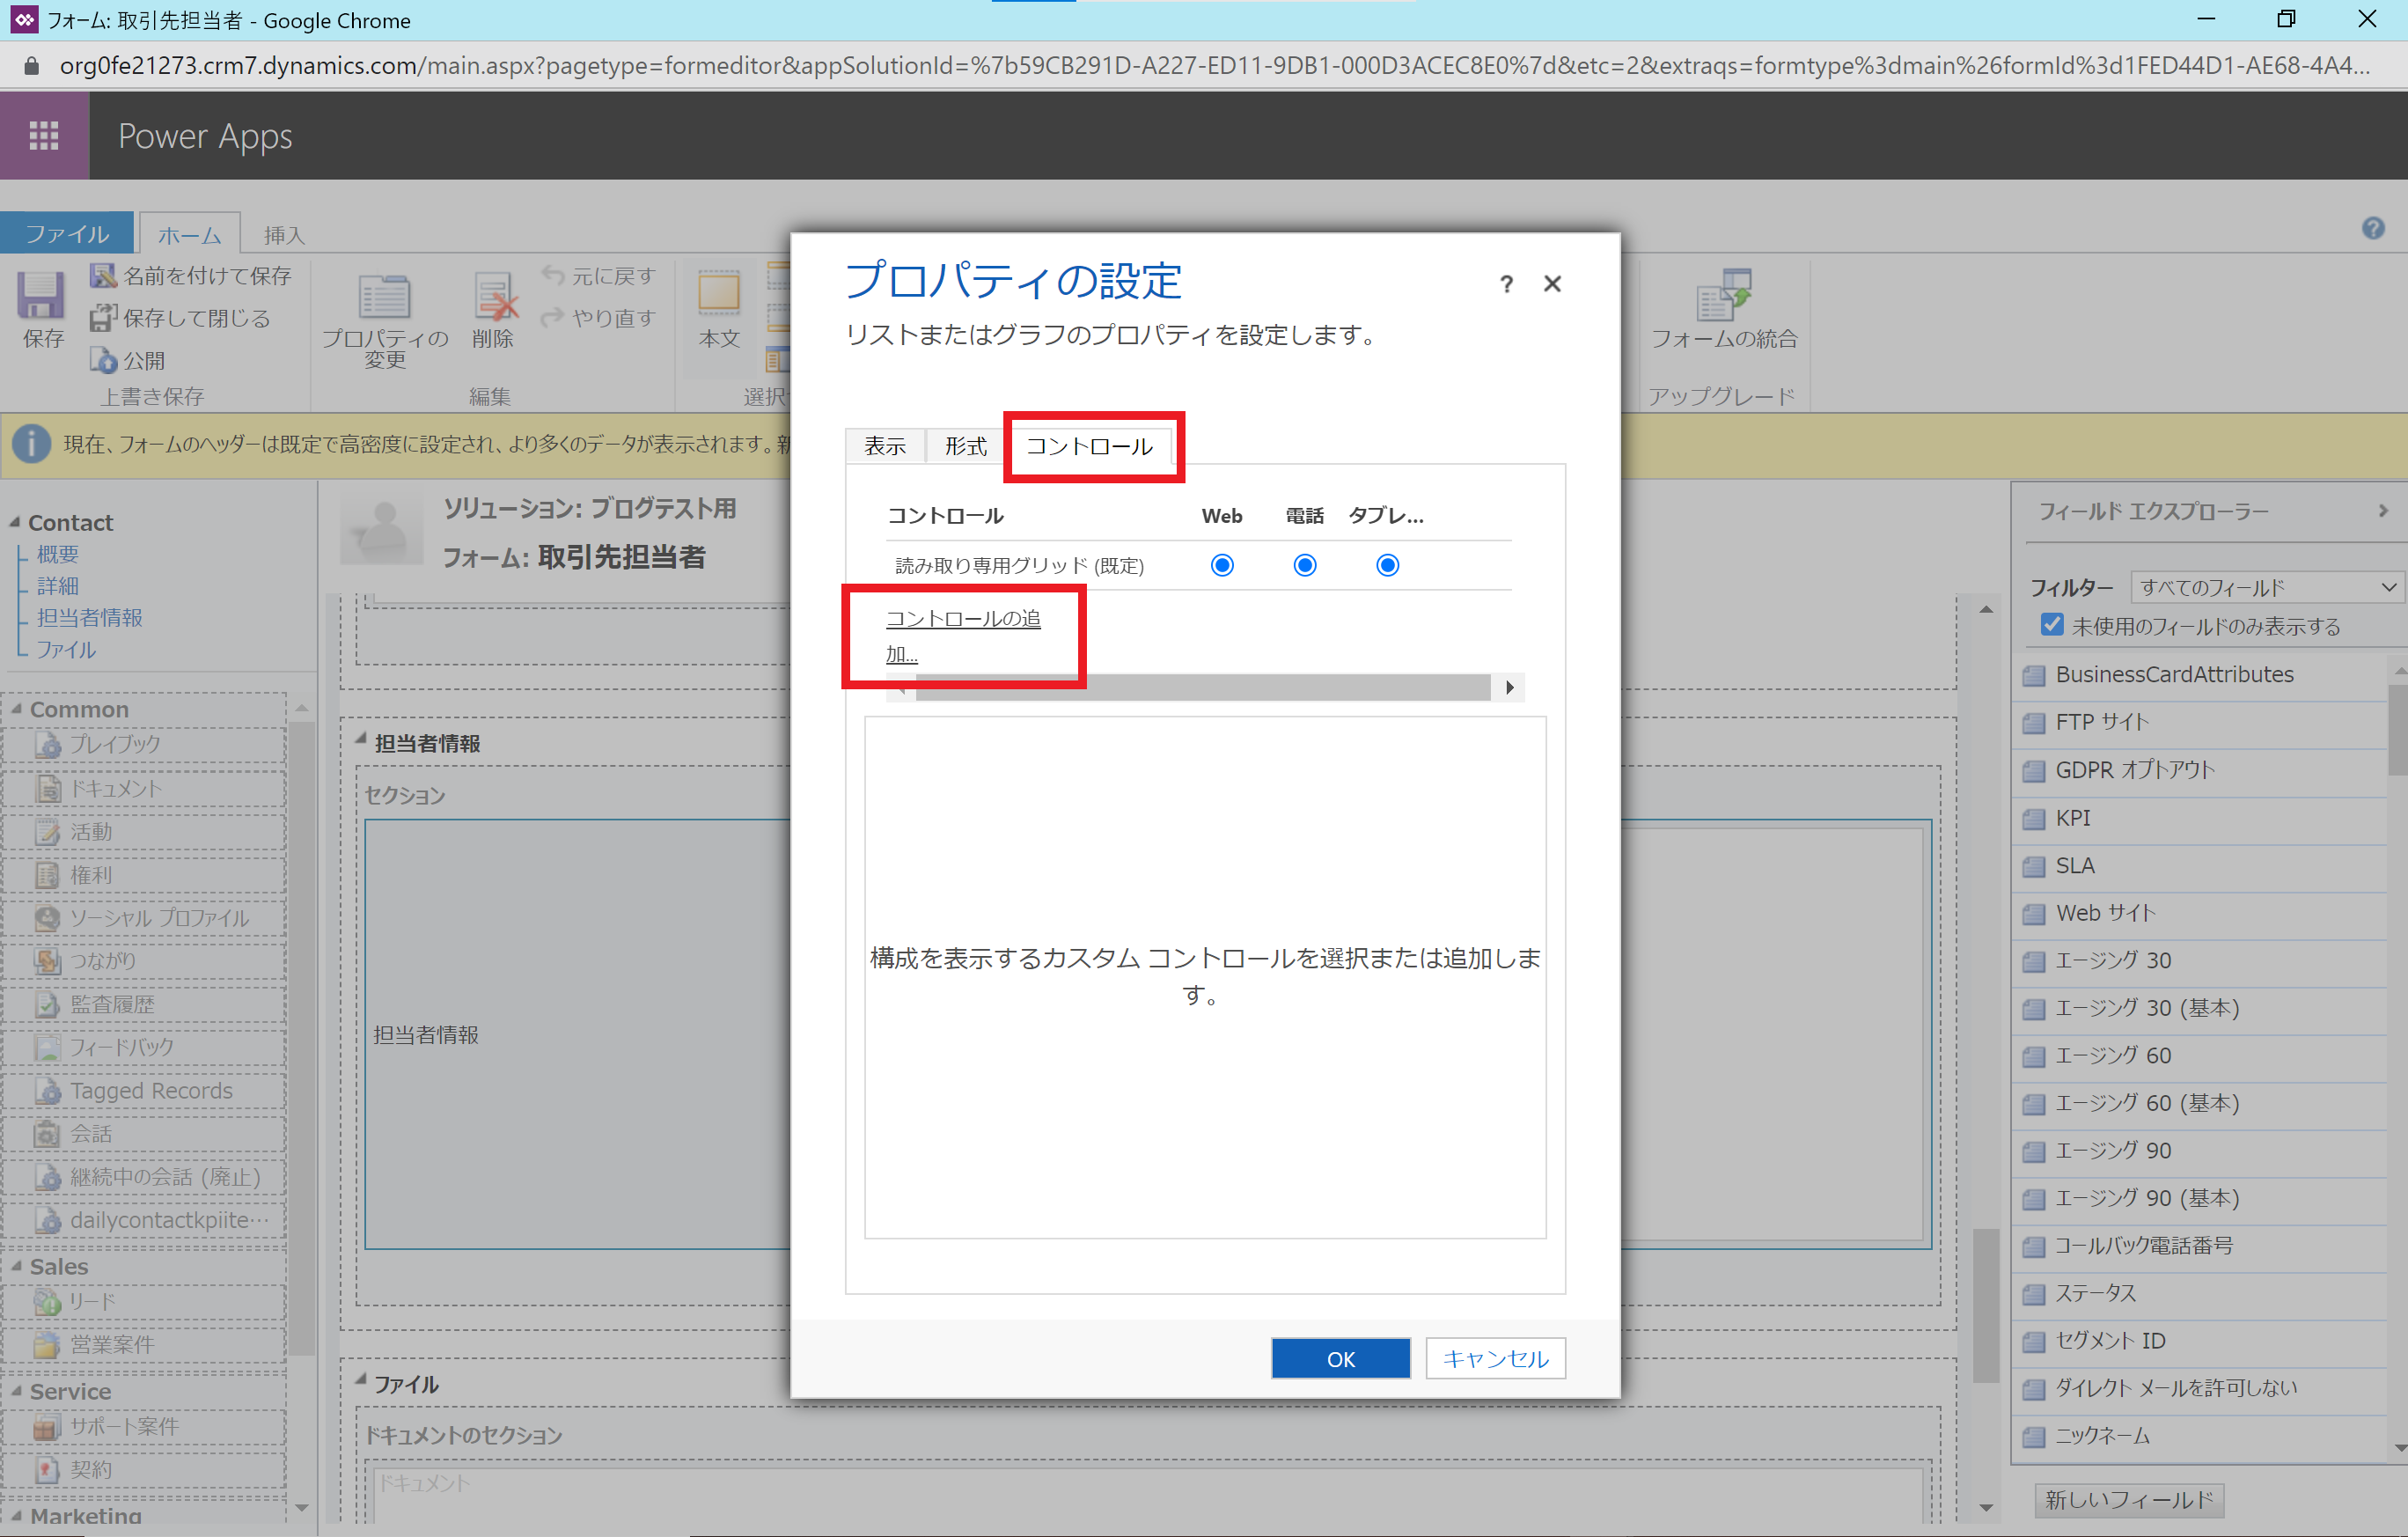Collapse the 担当者情報 tab on the form
This screenshot has height=1537, width=2408.
tap(361, 740)
